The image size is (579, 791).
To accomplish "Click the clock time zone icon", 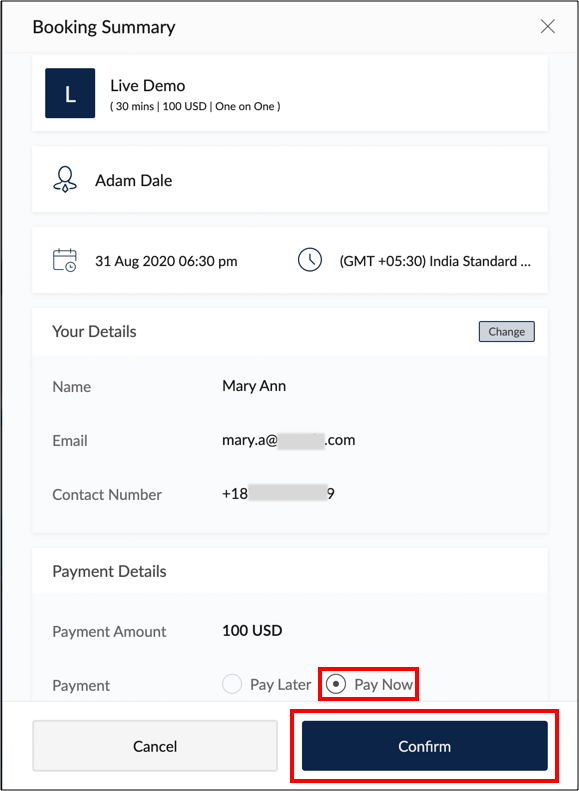I will pyautogui.click(x=310, y=260).
